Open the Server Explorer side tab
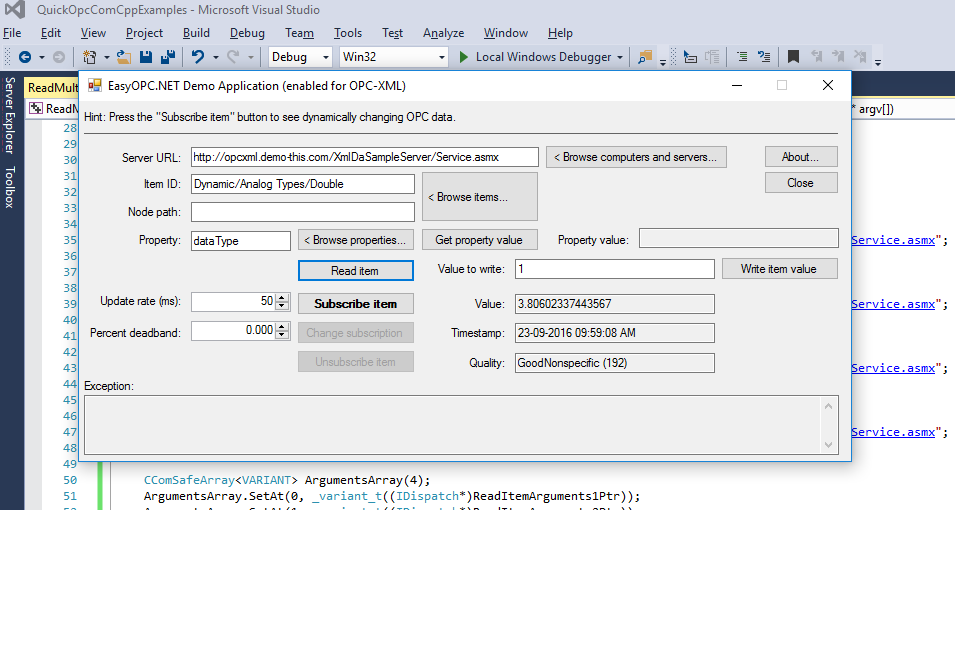This screenshot has width=955, height=664. [x=9, y=115]
